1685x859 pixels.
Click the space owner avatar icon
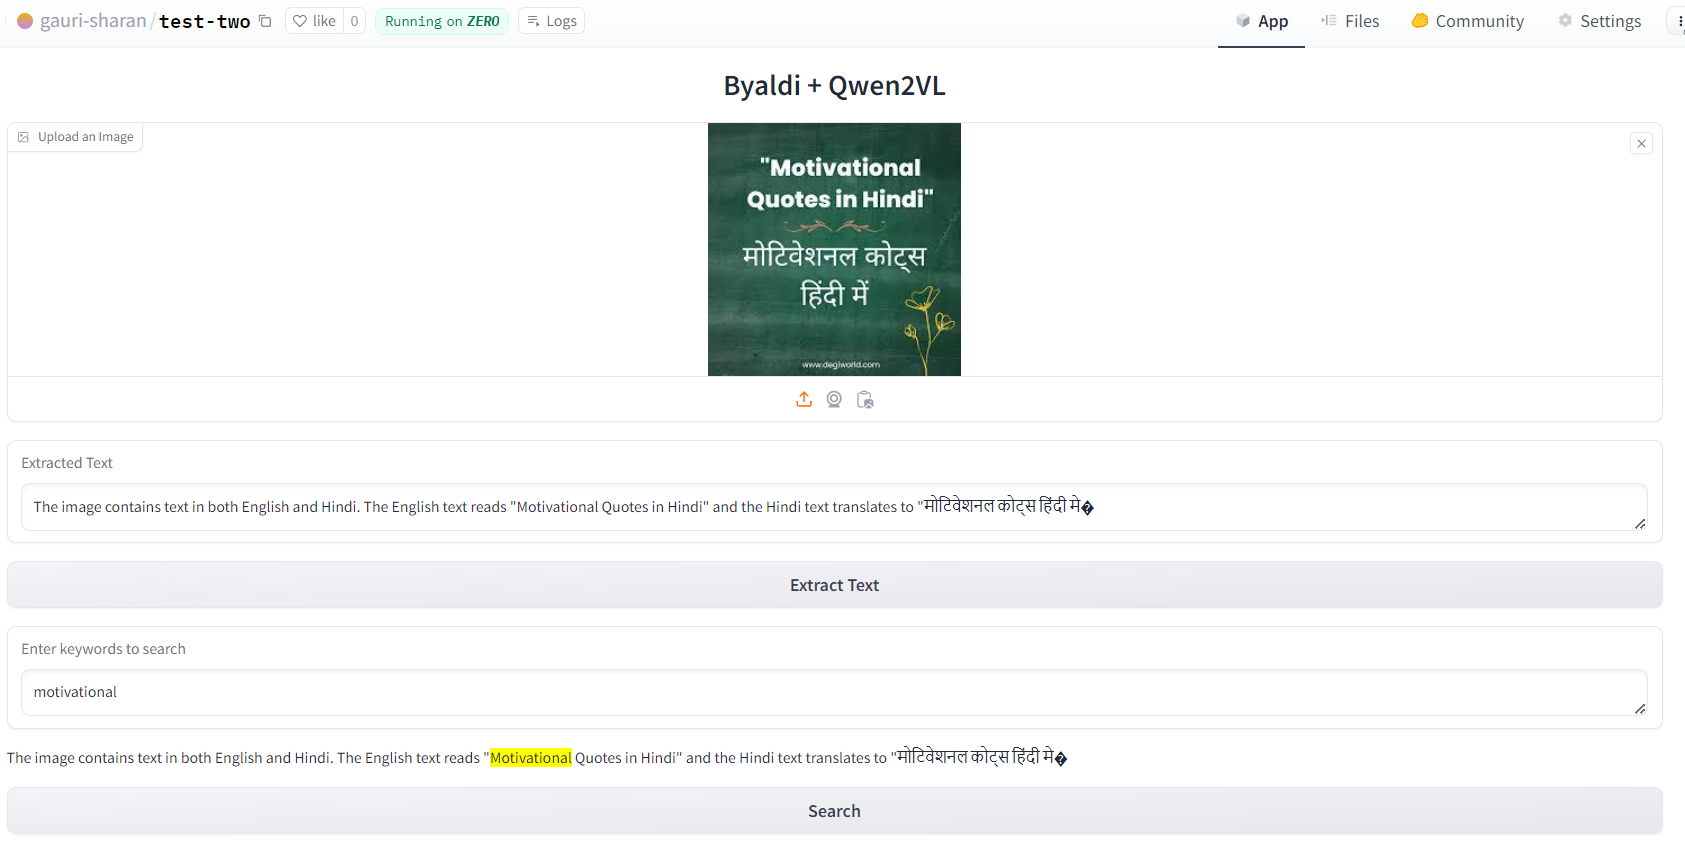click(25, 21)
